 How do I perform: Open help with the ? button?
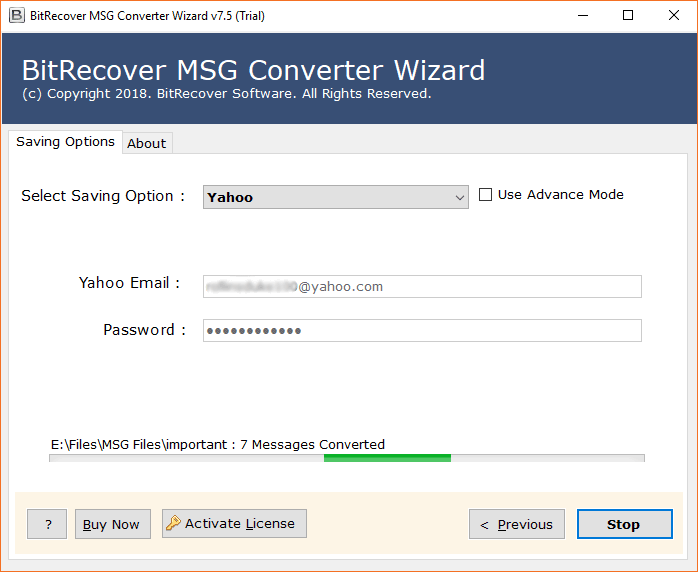click(x=47, y=524)
